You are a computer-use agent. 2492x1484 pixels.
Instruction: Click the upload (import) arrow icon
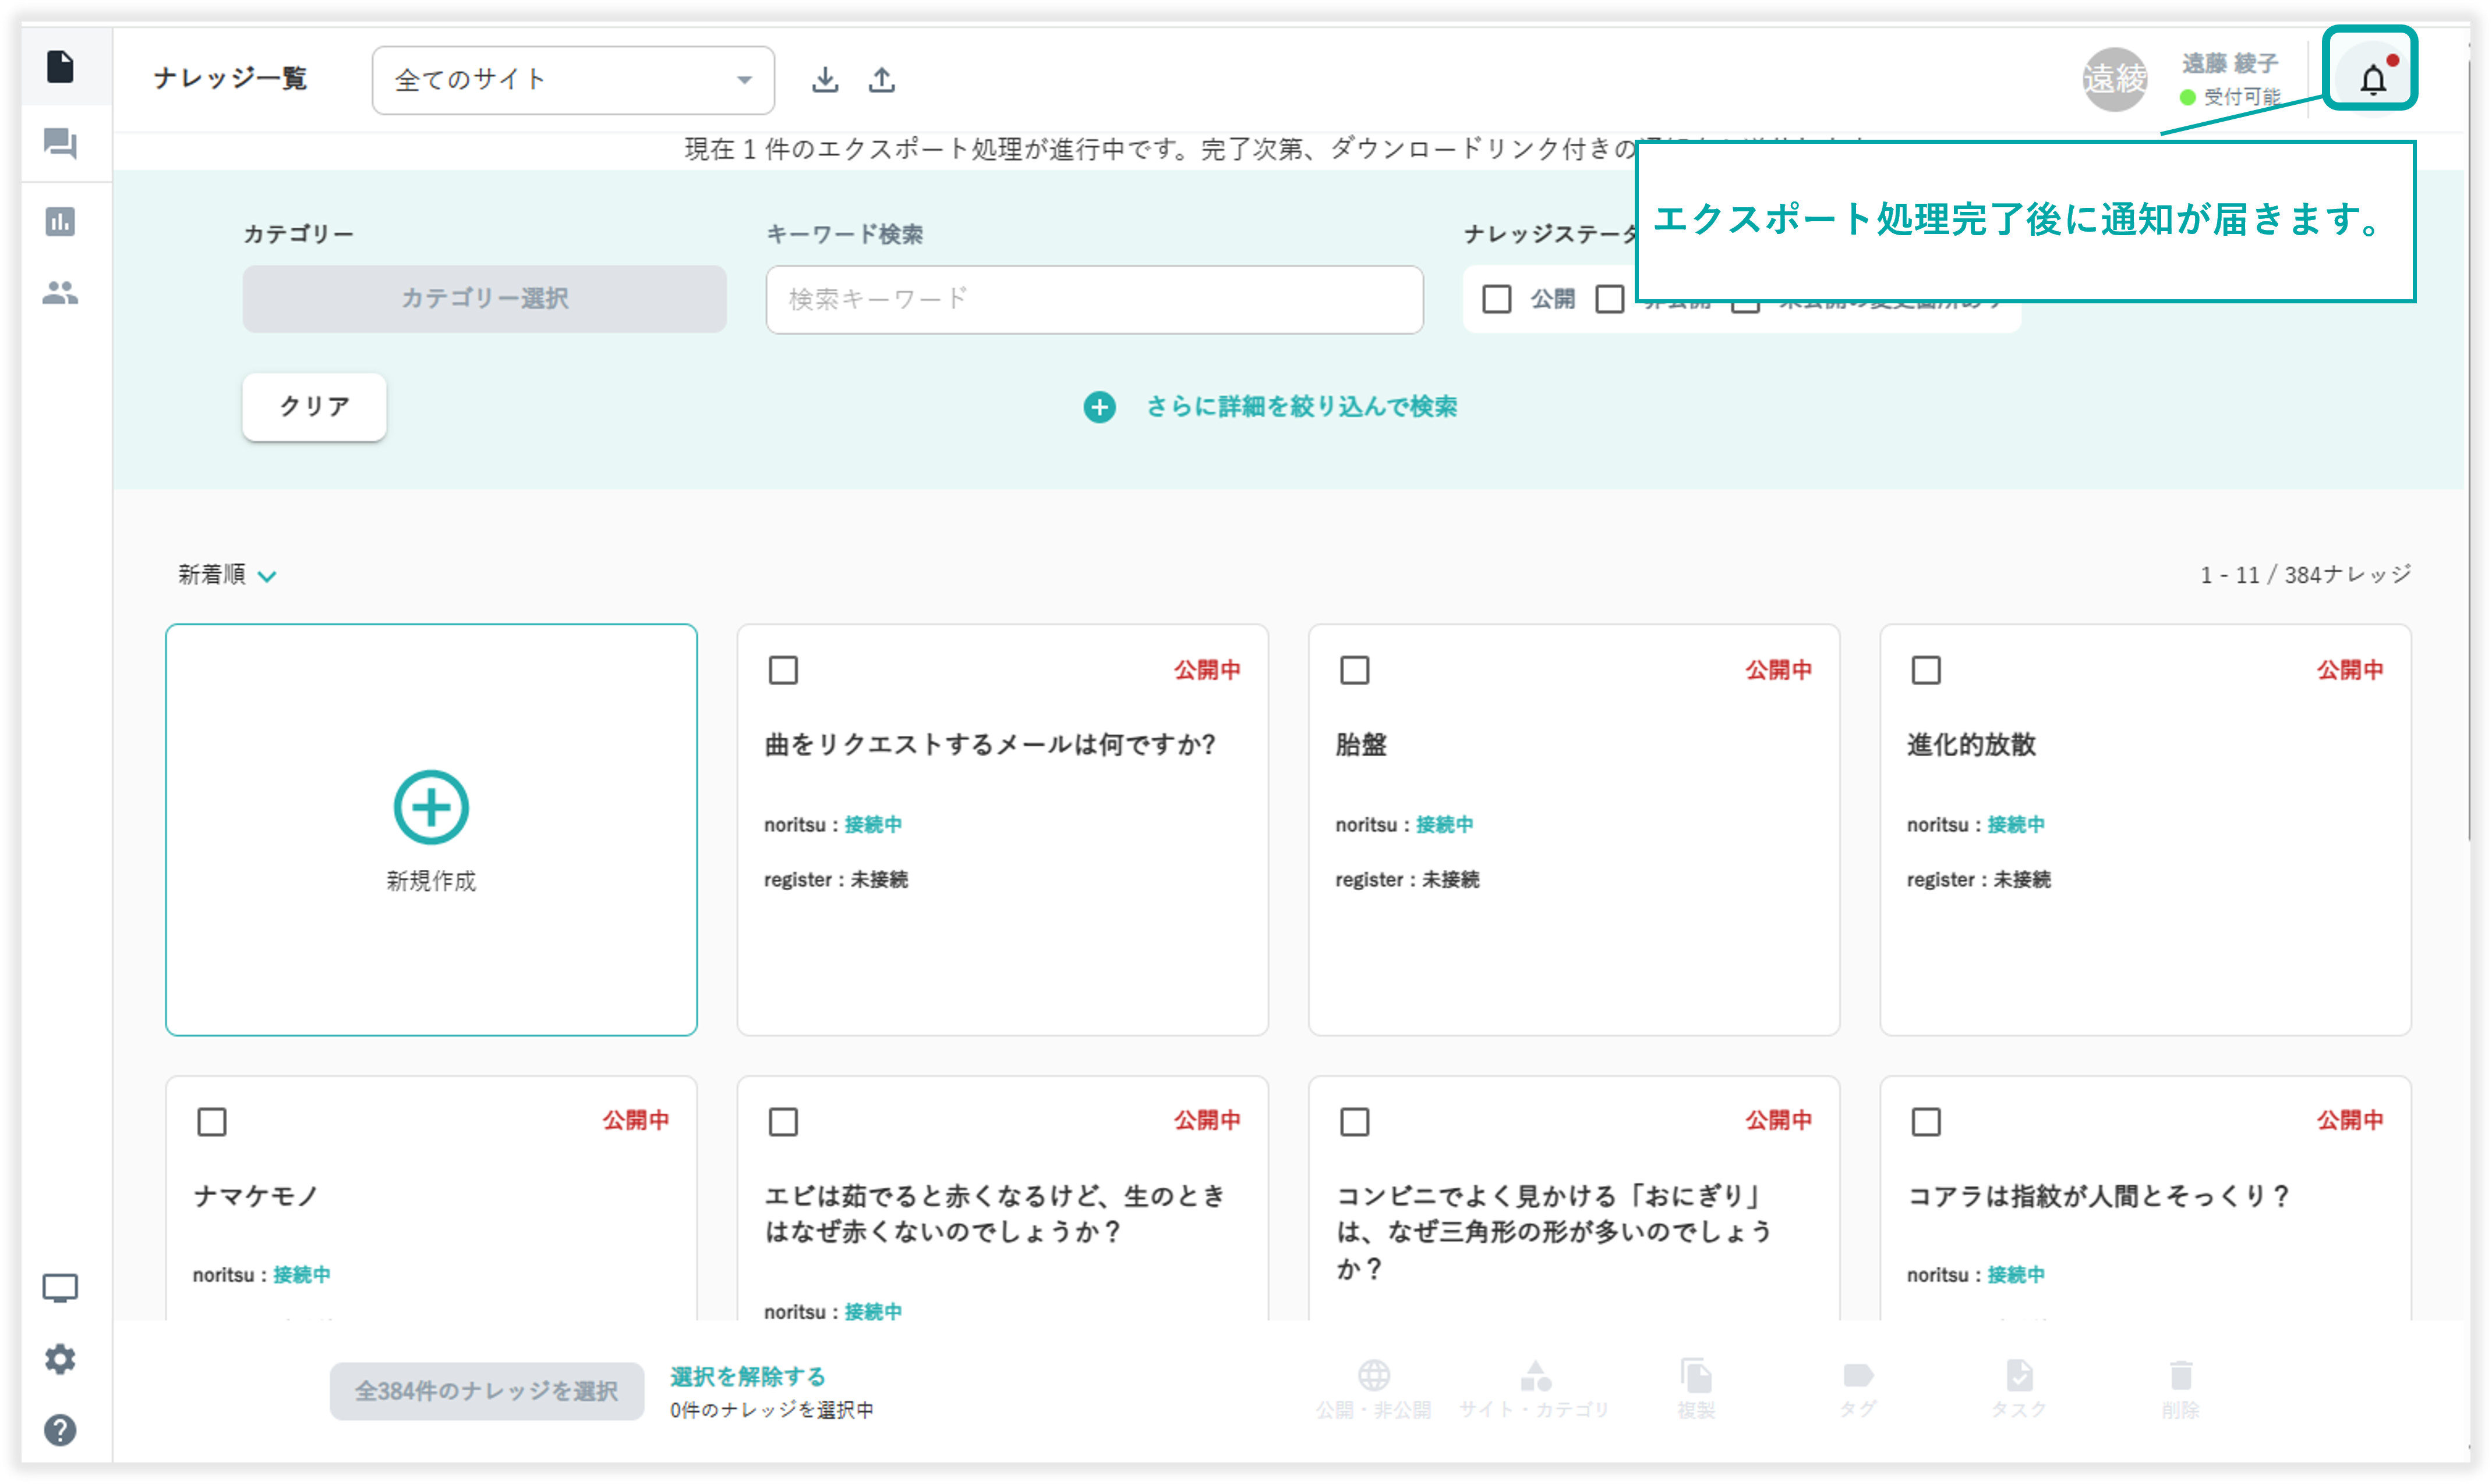click(881, 79)
